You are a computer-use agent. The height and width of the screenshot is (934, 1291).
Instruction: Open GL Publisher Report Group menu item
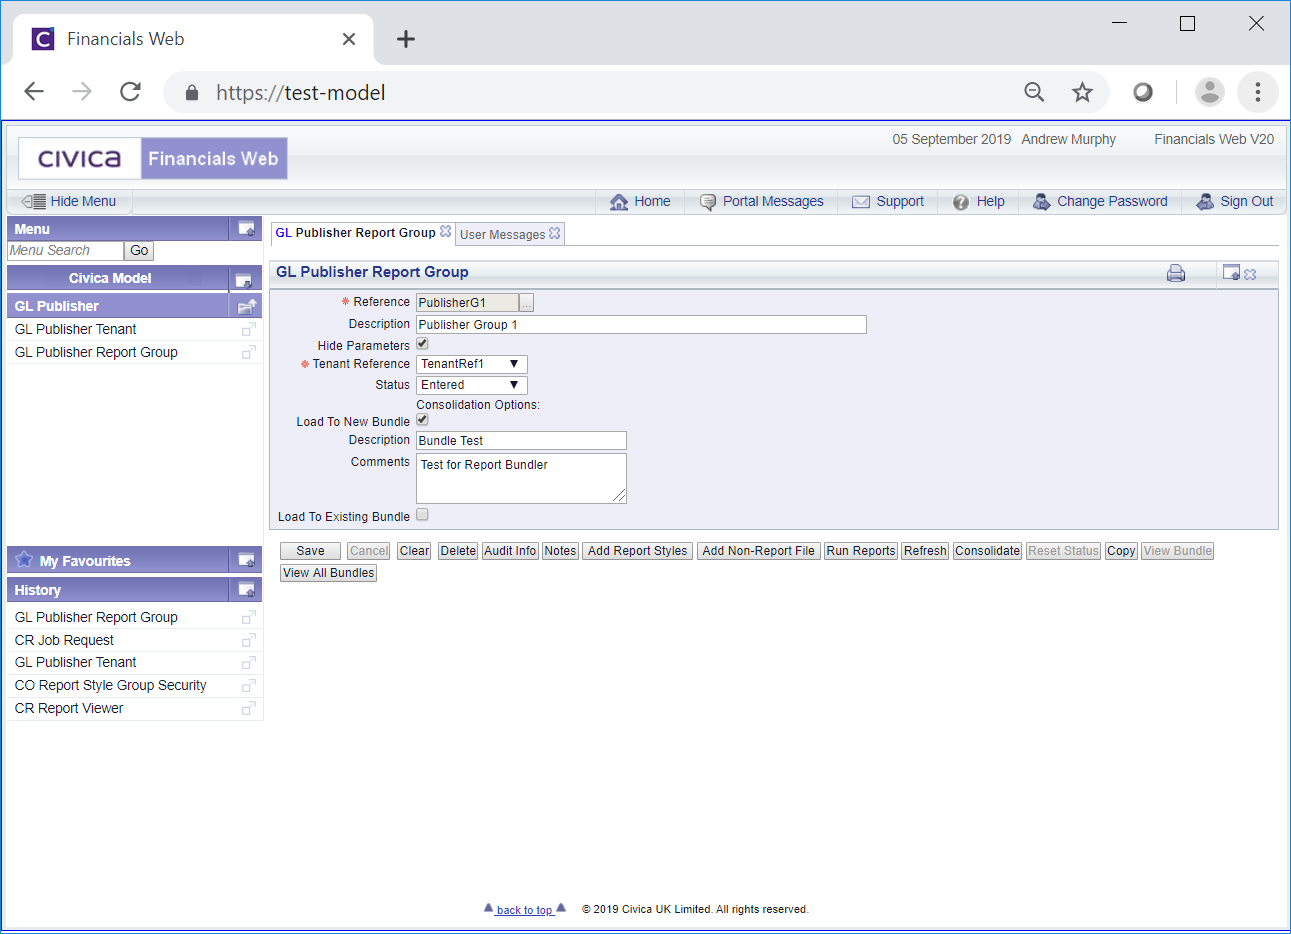[96, 352]
